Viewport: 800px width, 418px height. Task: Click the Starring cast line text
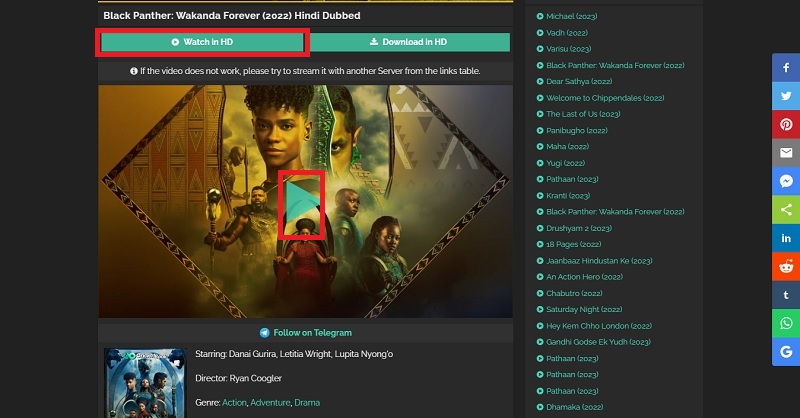pyautogui.click(x=294, y=354)
